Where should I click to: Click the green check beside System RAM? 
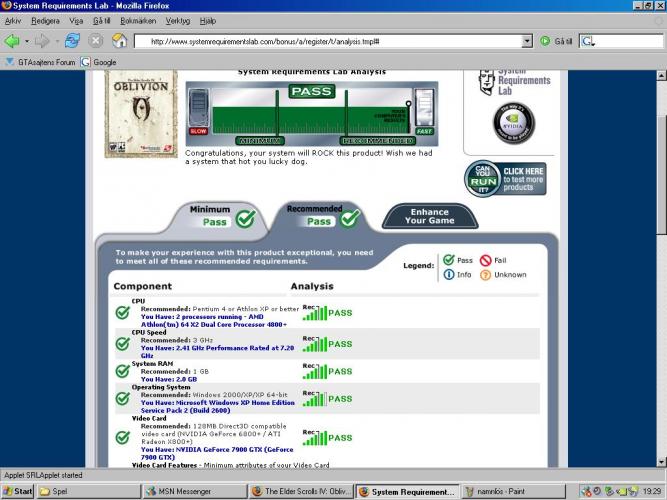point(122,371)
